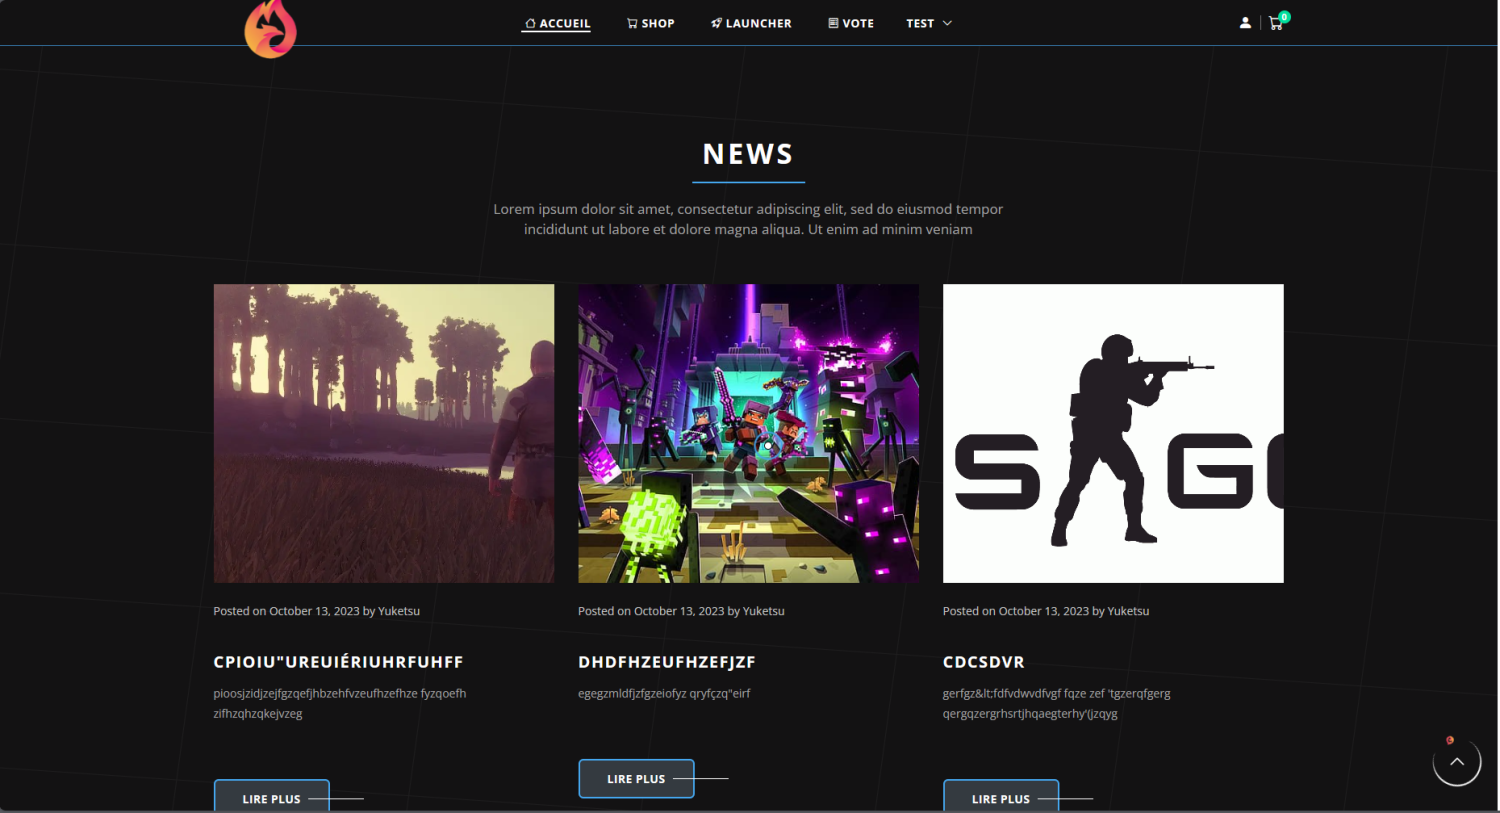Open the LAUNCHER menu item
The height and width of the screenshot is (813, 1500).
[x=751, y=23]
